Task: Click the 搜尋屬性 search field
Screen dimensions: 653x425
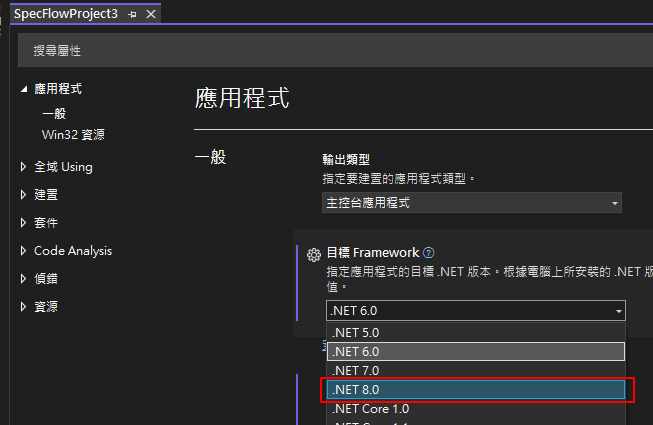Action: [x=335, y=51]
